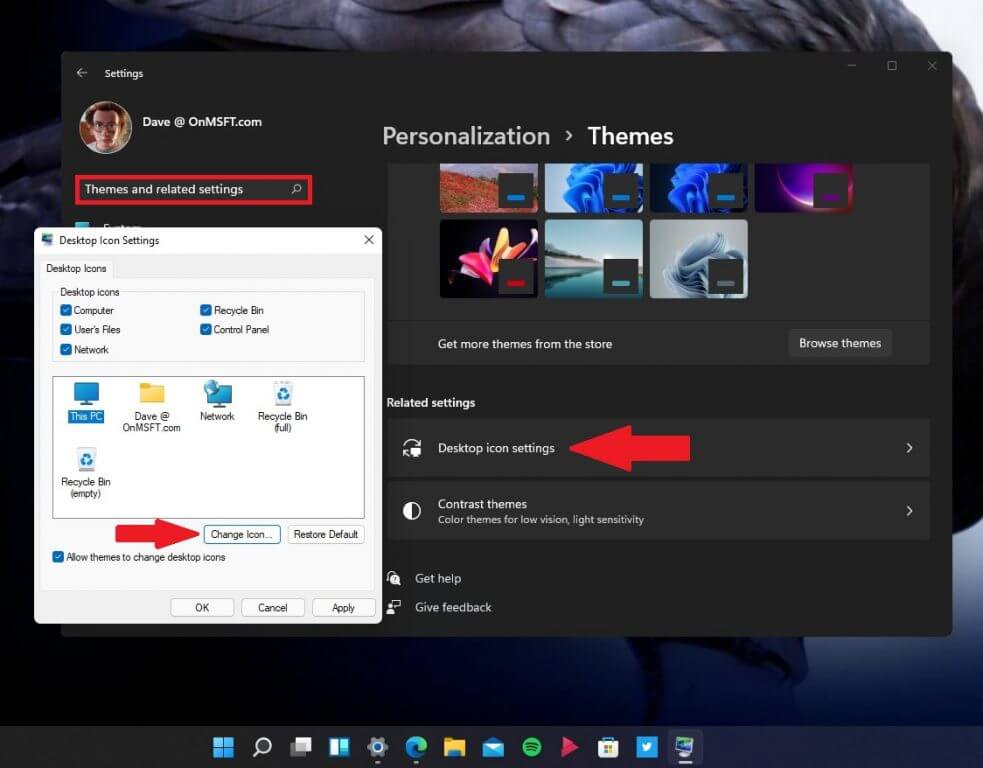Click the Browse themes button
The image size is (983, 768).
tap(839, 343)
